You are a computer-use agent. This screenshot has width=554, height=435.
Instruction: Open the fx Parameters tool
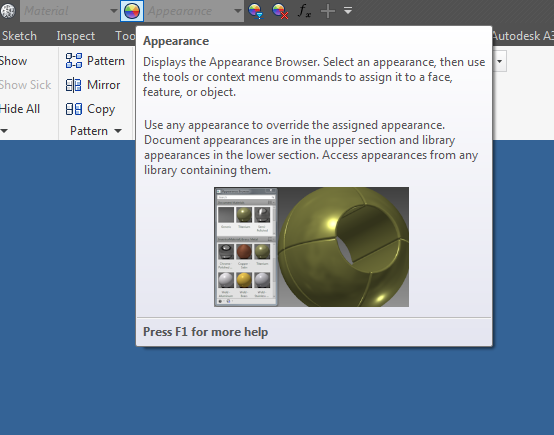304,11
